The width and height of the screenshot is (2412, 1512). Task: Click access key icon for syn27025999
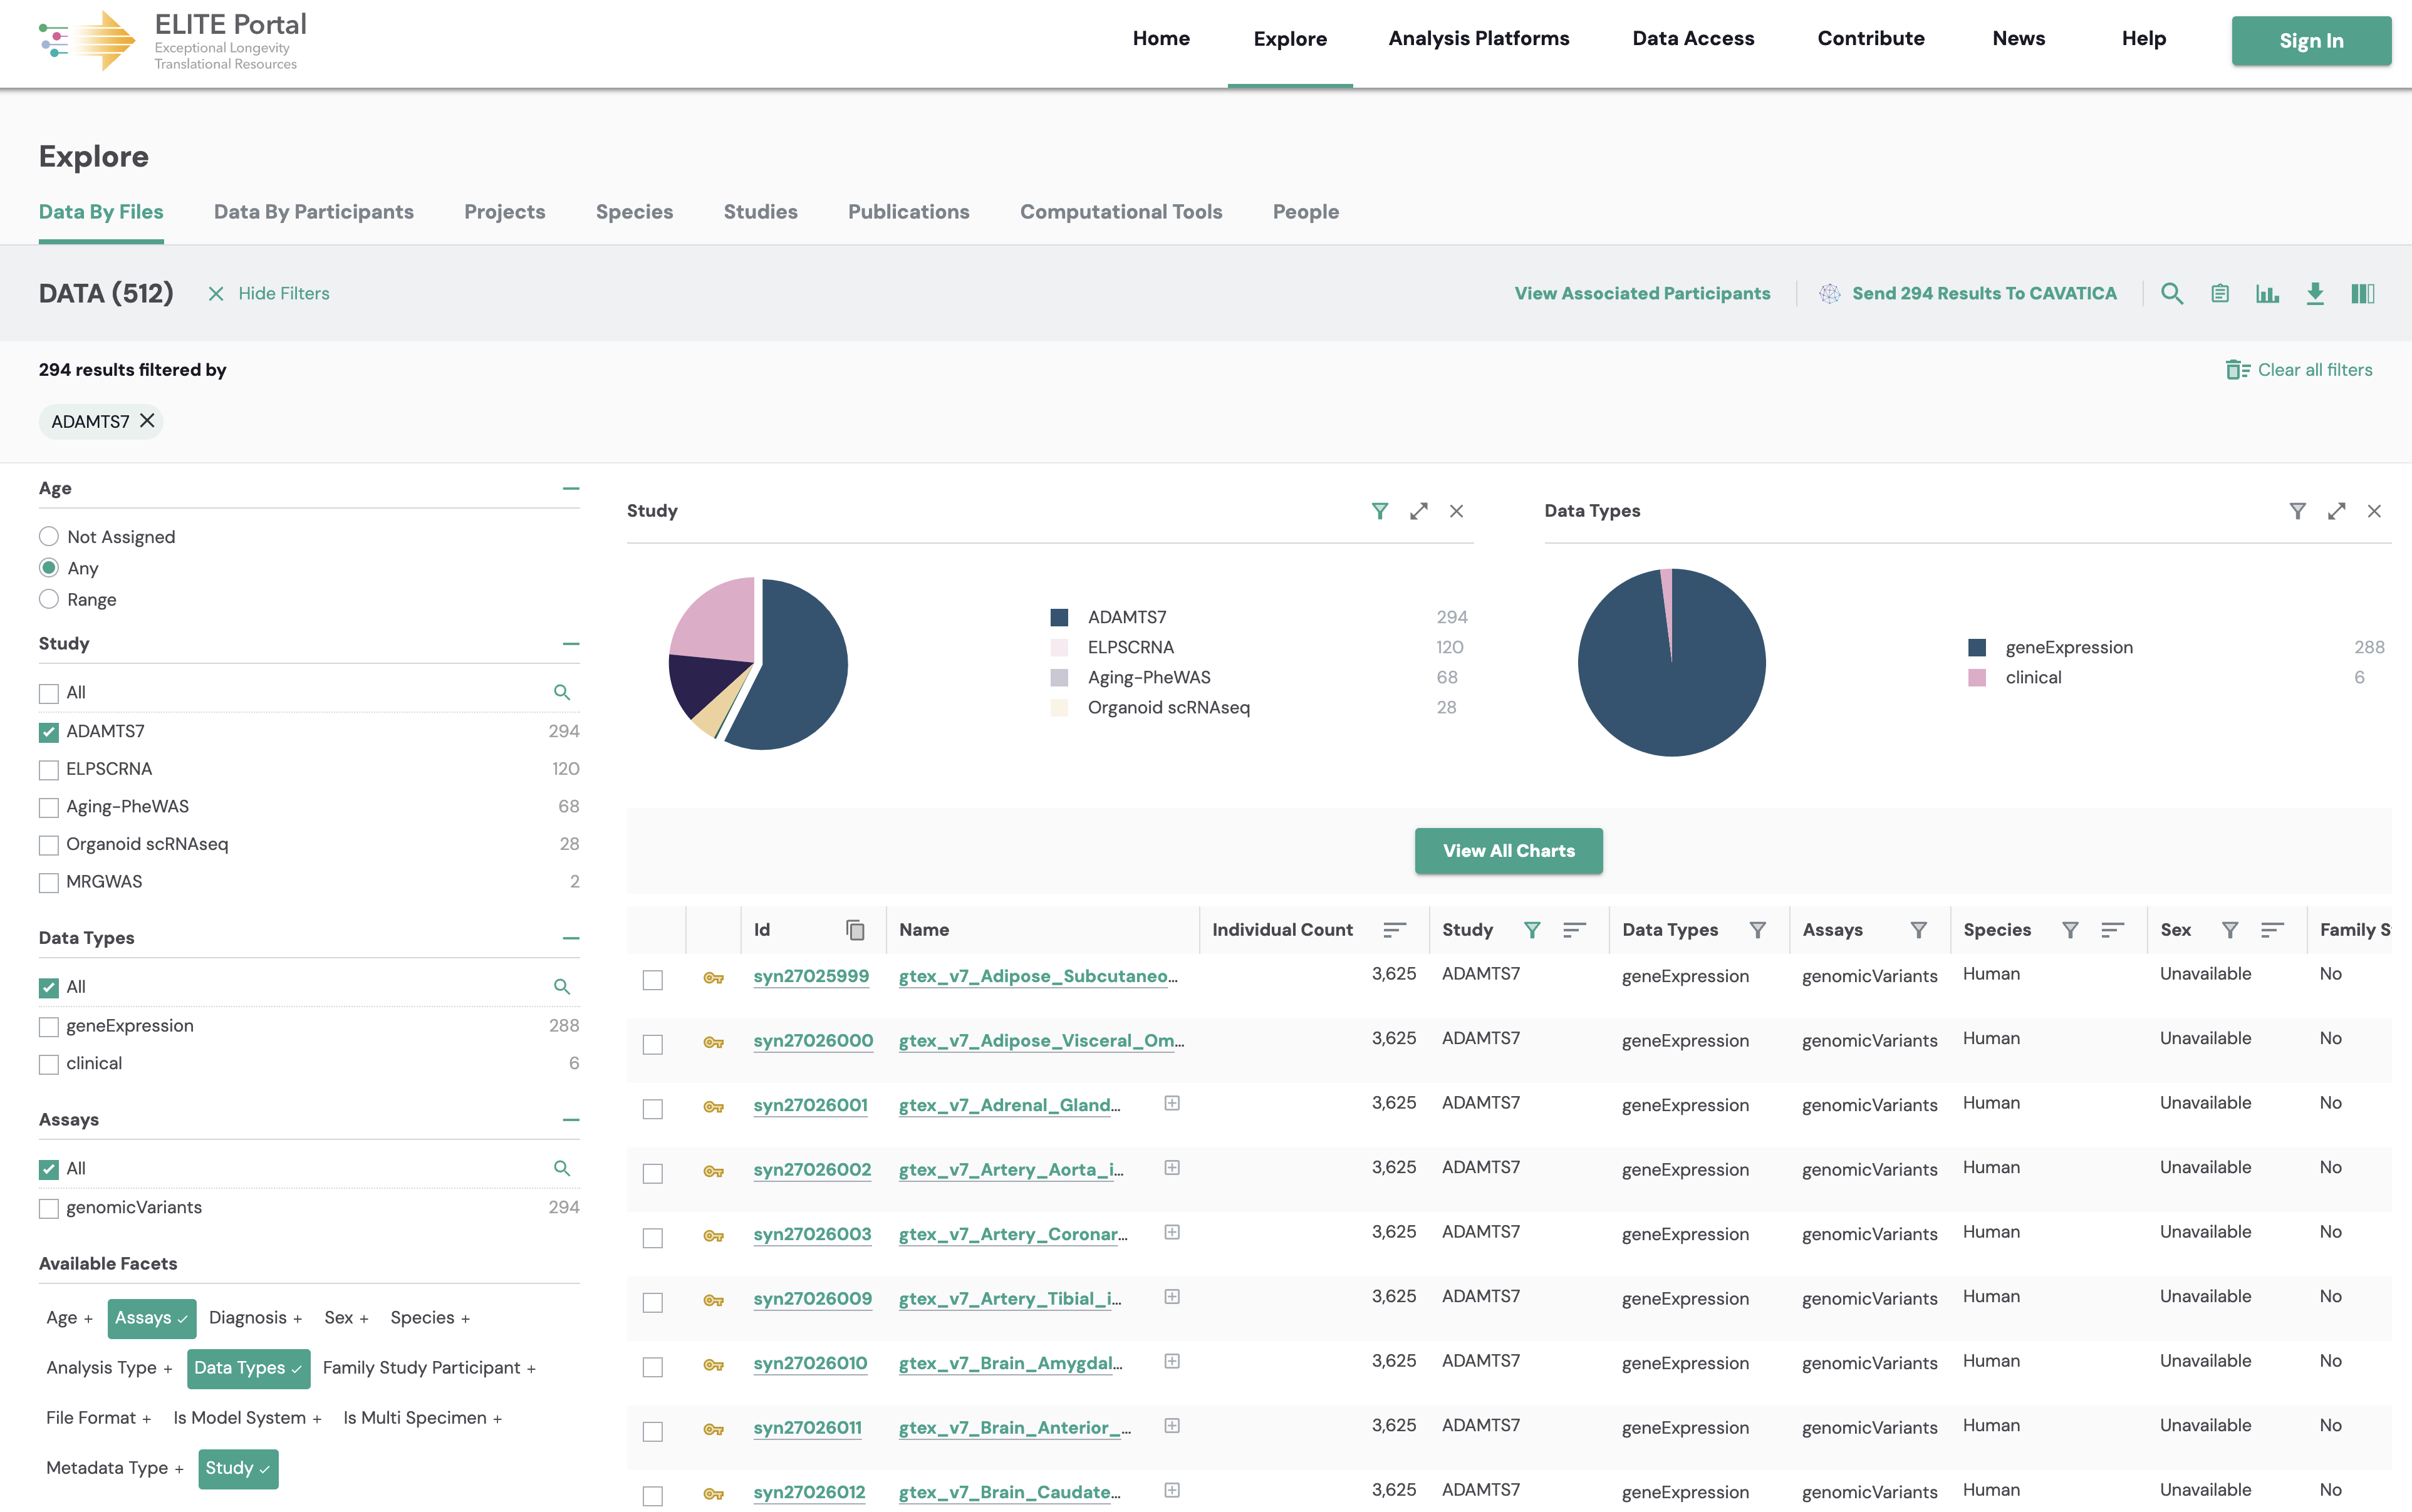(x=713, y=977)
